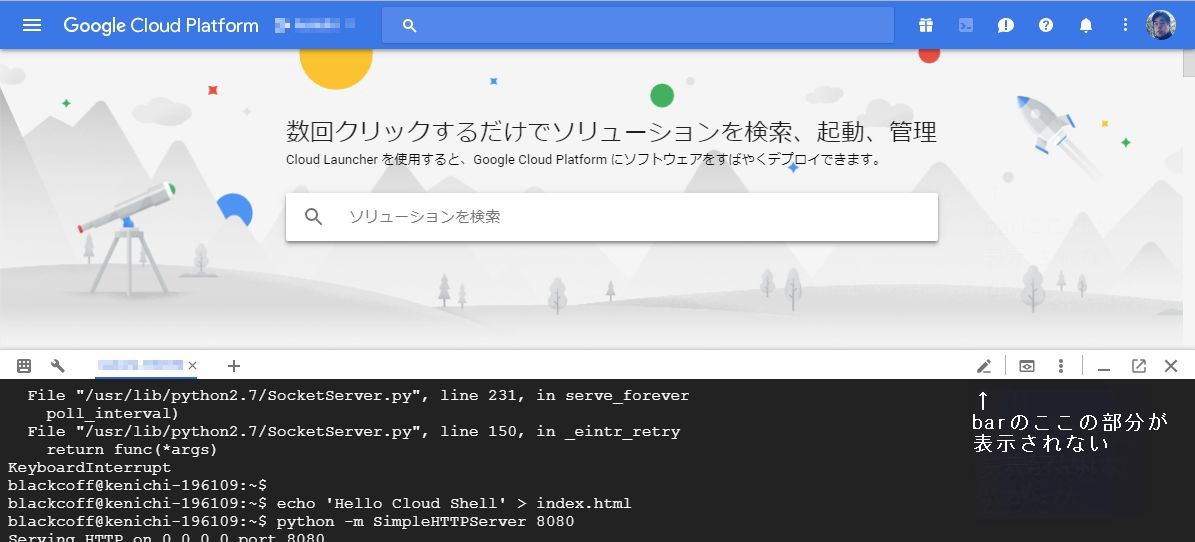The height and width of the screenshot is (542, 1195).
Task: Open the header three-dot settings menu
Action: coord(1125,25)
